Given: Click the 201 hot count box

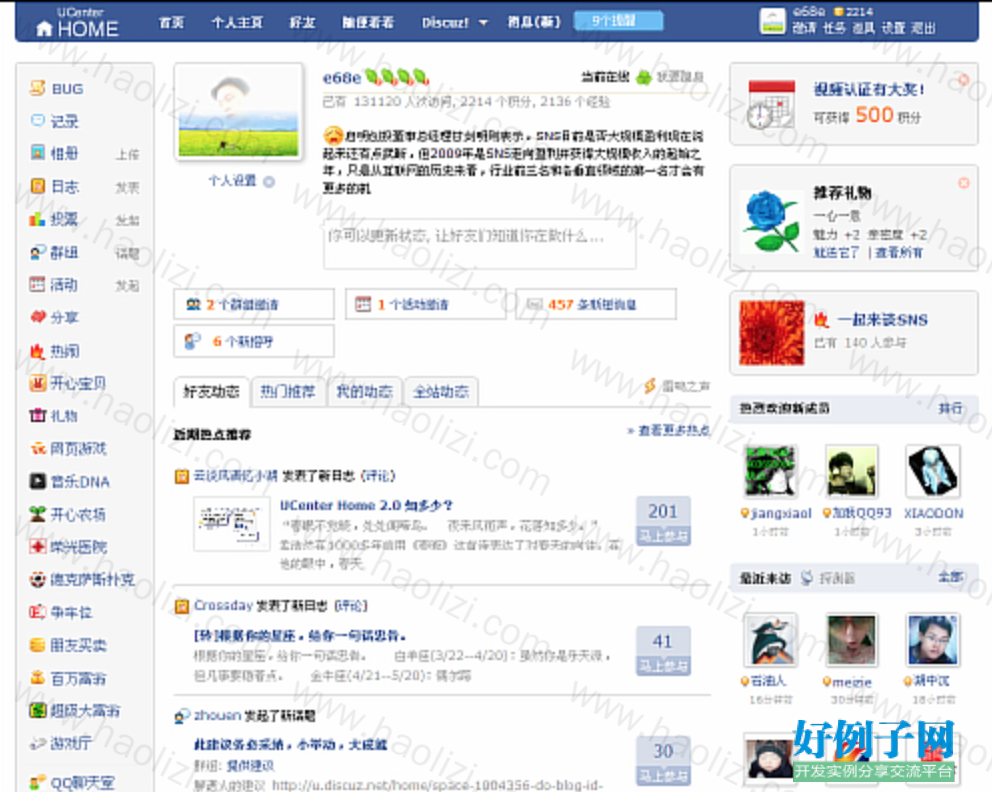Looking at the screenshot, I should [x=663, y=520].
